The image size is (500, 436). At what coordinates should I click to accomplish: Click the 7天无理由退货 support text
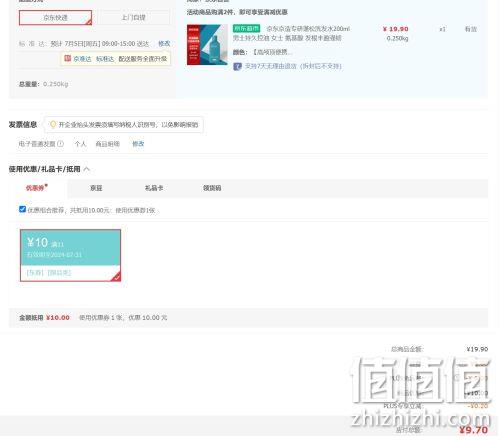coord(293,66)
